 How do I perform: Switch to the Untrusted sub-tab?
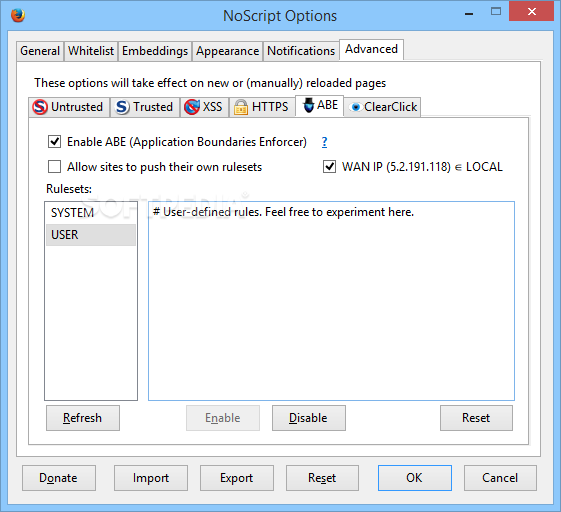click(69, 107)
